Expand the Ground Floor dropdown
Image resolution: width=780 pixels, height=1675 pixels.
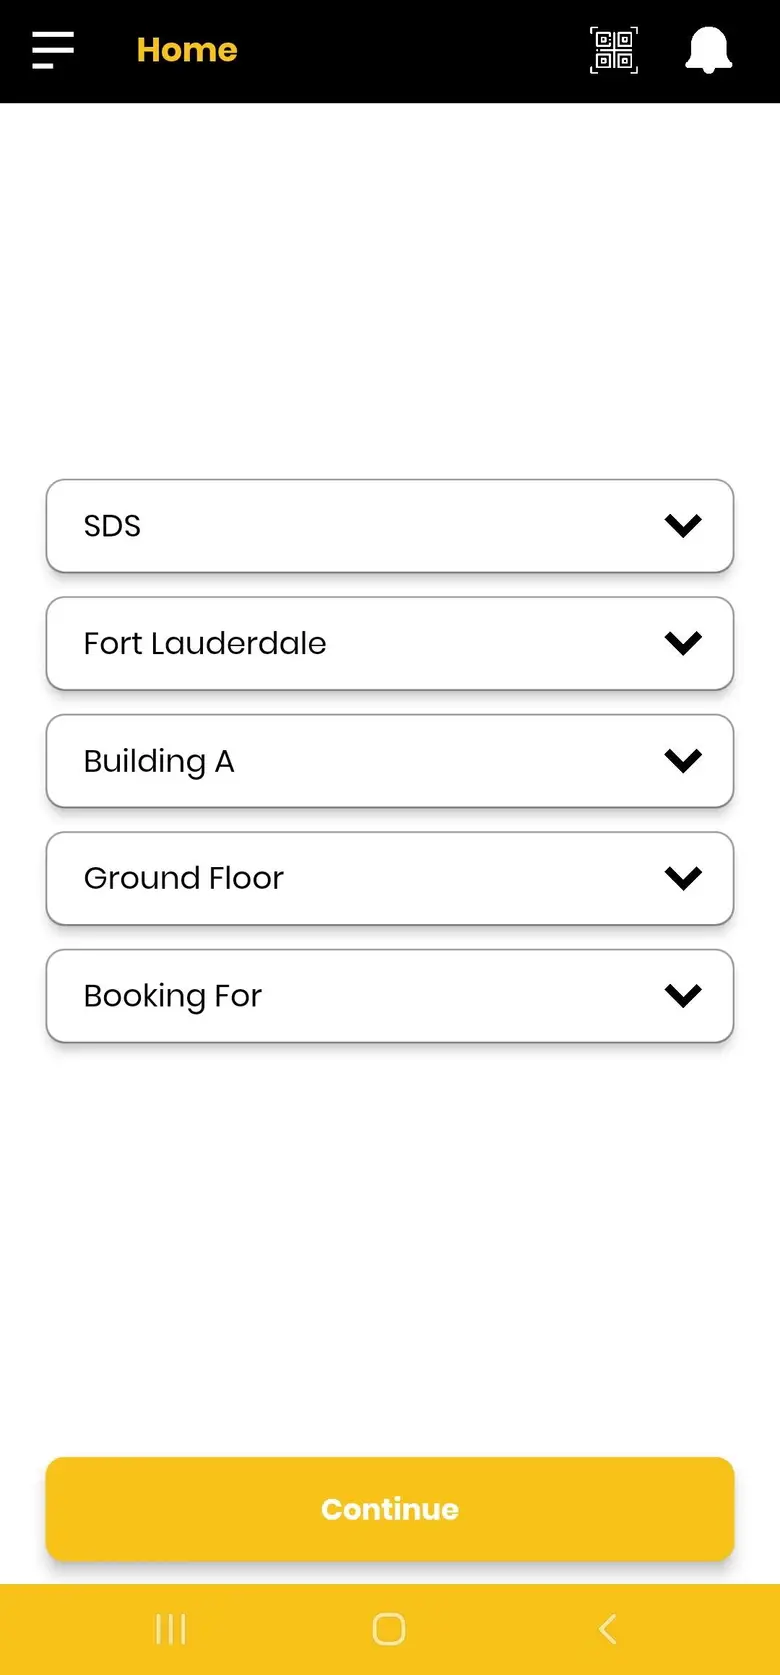pyautogui.click(x=390, y=878)
